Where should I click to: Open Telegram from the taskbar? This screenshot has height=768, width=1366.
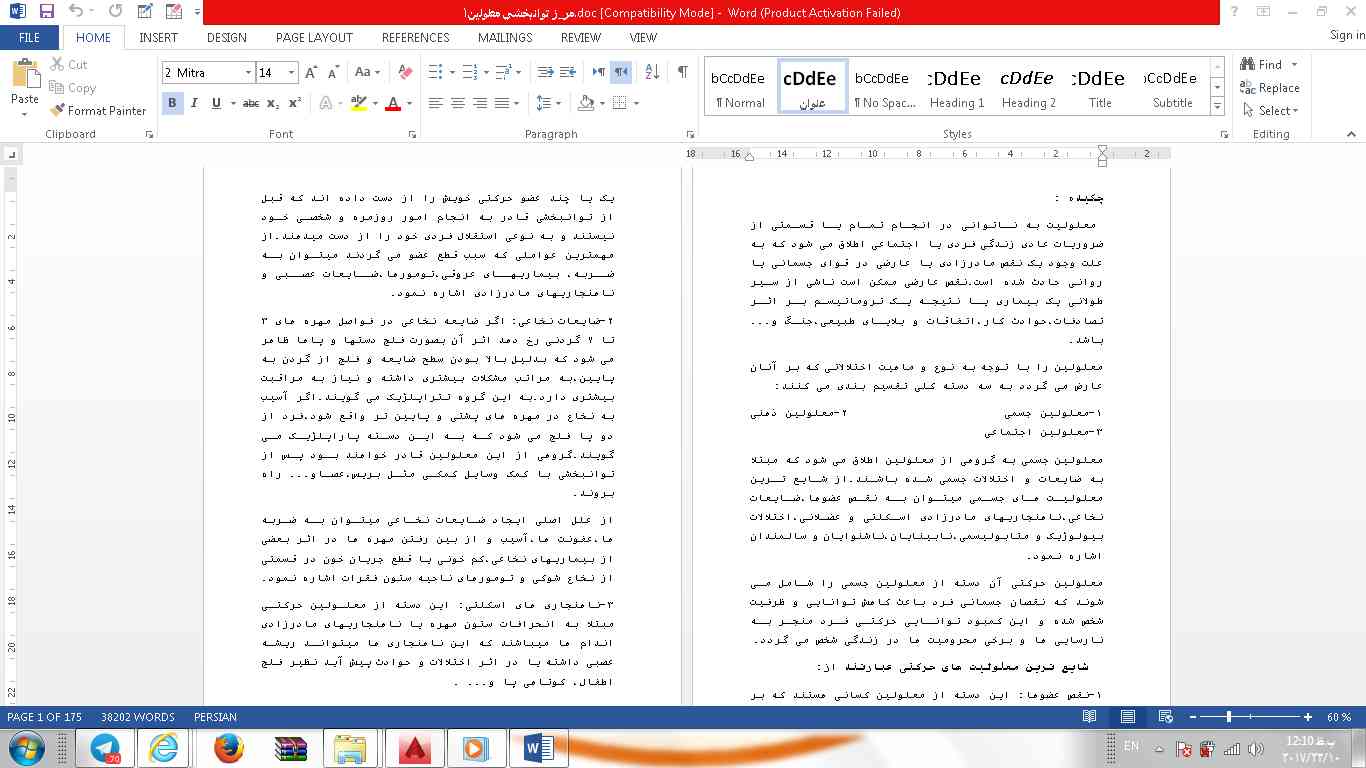(105, 747)
